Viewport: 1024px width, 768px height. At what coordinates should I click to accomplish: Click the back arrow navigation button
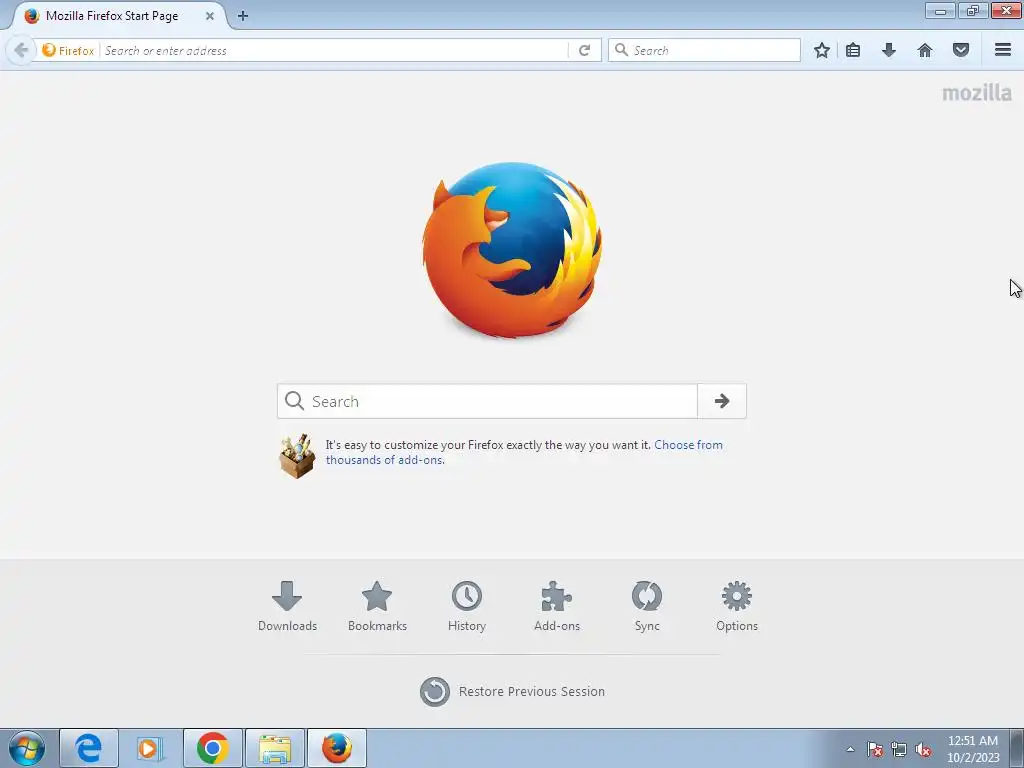21,50
